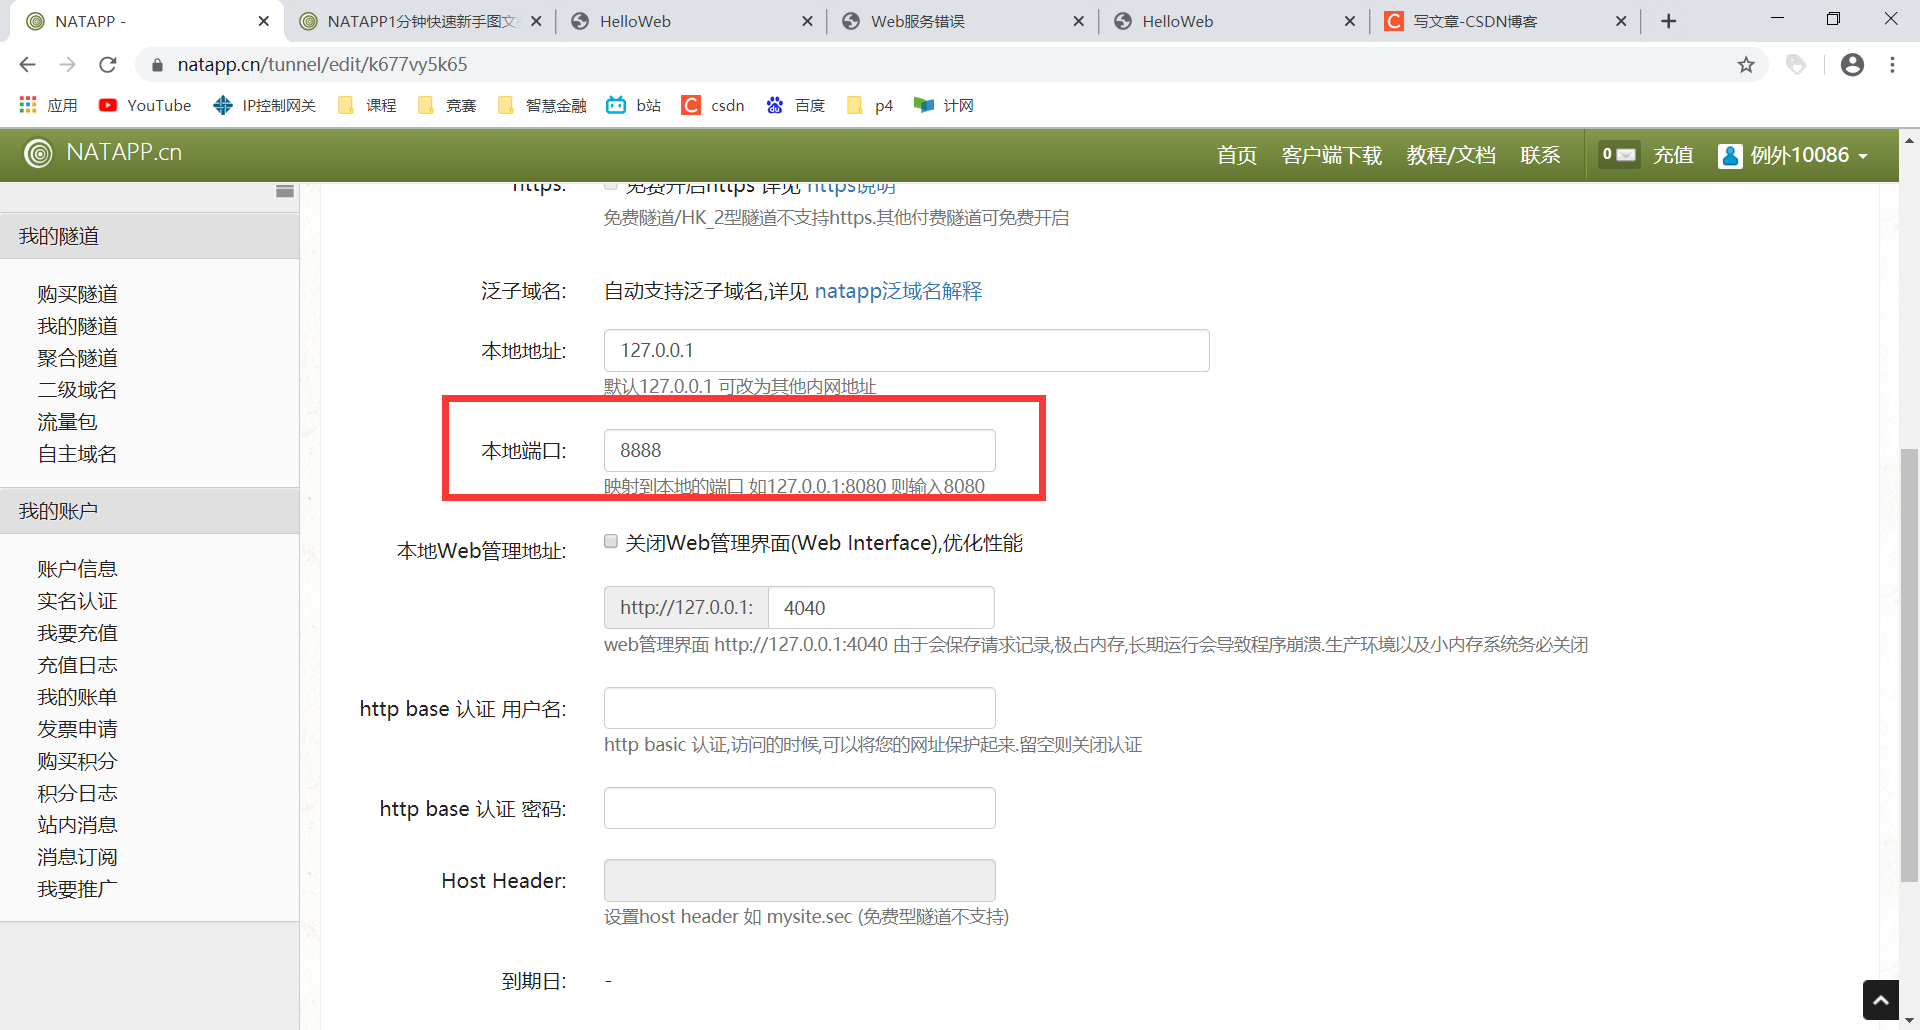1920x1030 pixels.
Task: Open 首页 in the top navigation
Action: 1237,155
